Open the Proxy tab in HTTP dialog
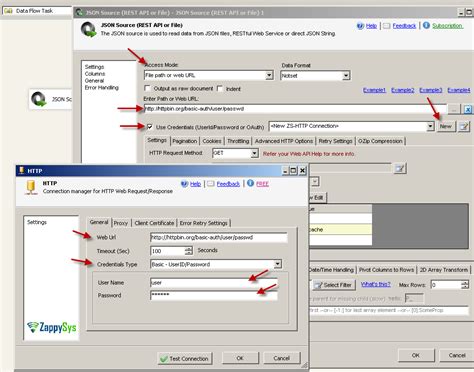 point(121,223)
